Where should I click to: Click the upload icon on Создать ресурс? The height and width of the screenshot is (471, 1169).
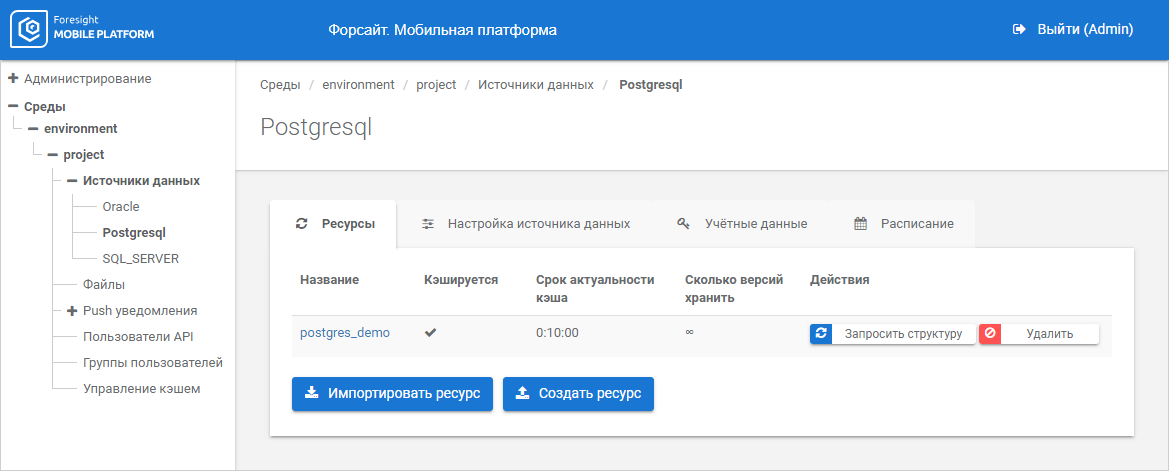coord(522,394)
